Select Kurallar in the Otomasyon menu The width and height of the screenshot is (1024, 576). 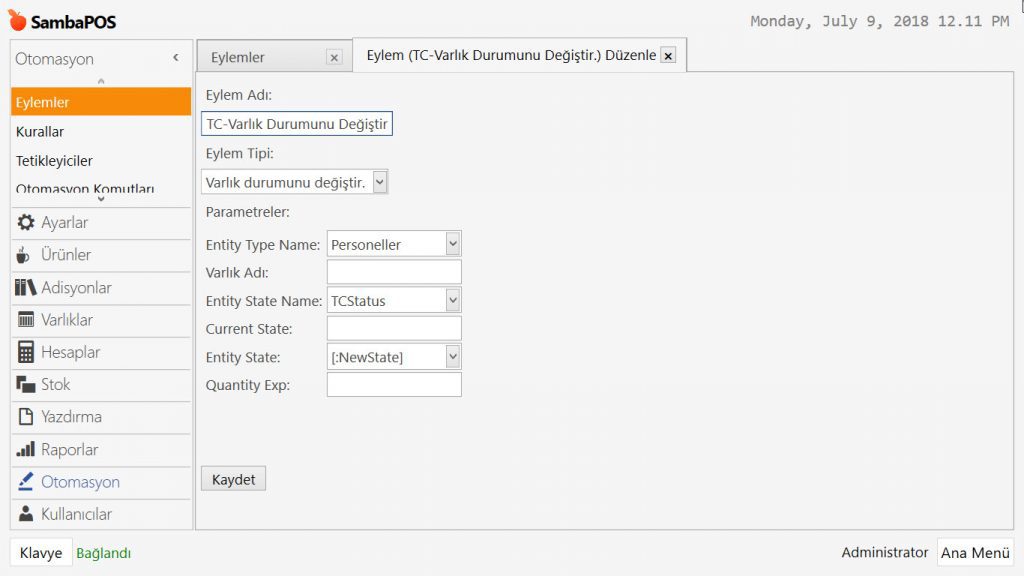[x=40, y=132]
